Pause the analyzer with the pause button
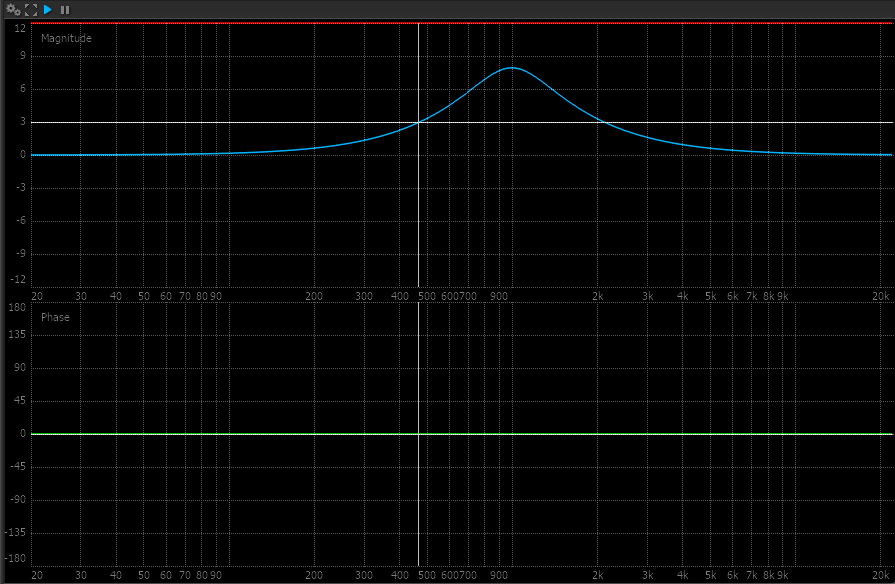 65,9
